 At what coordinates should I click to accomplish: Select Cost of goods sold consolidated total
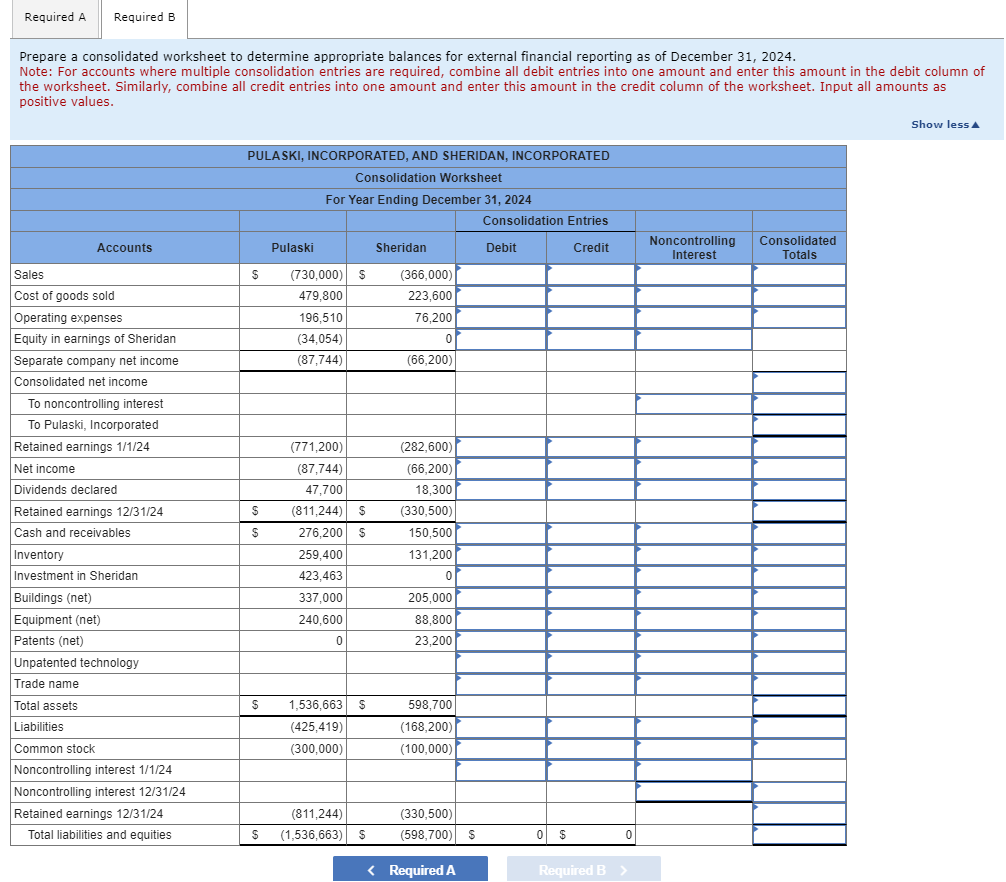click(799, 296)
